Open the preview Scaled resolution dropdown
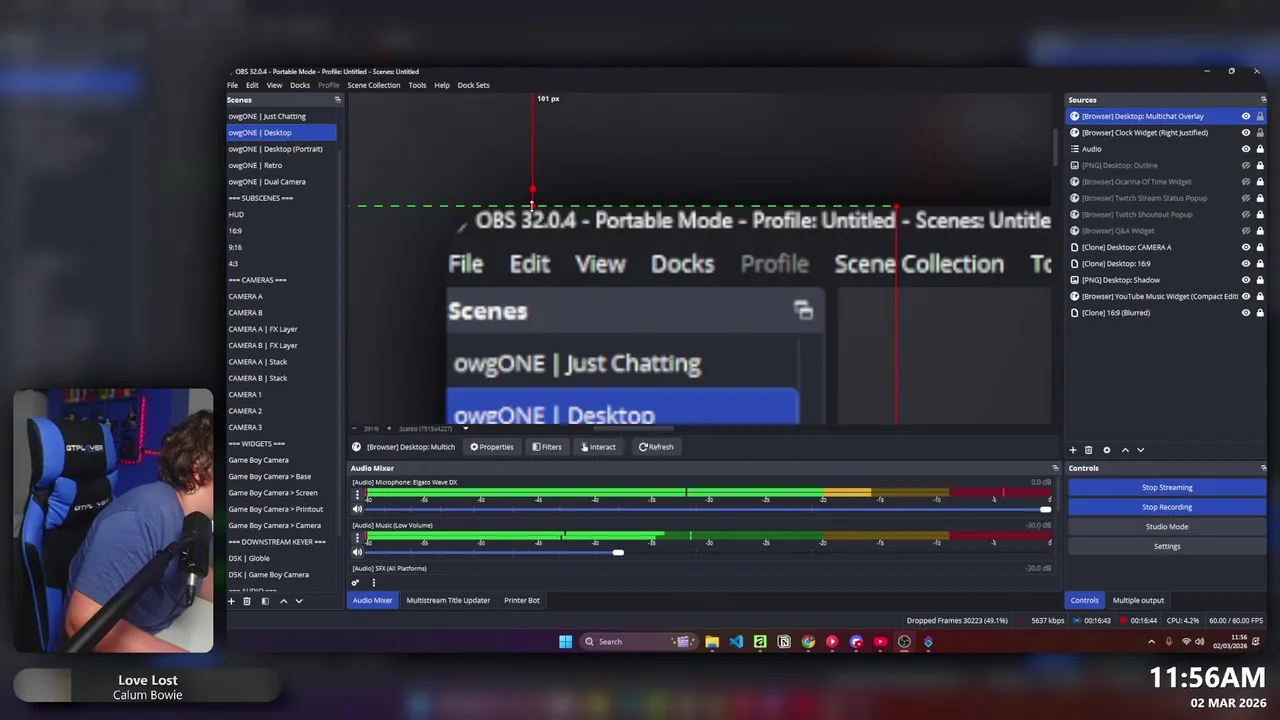 pyautogui.click(x=434, y=429)
